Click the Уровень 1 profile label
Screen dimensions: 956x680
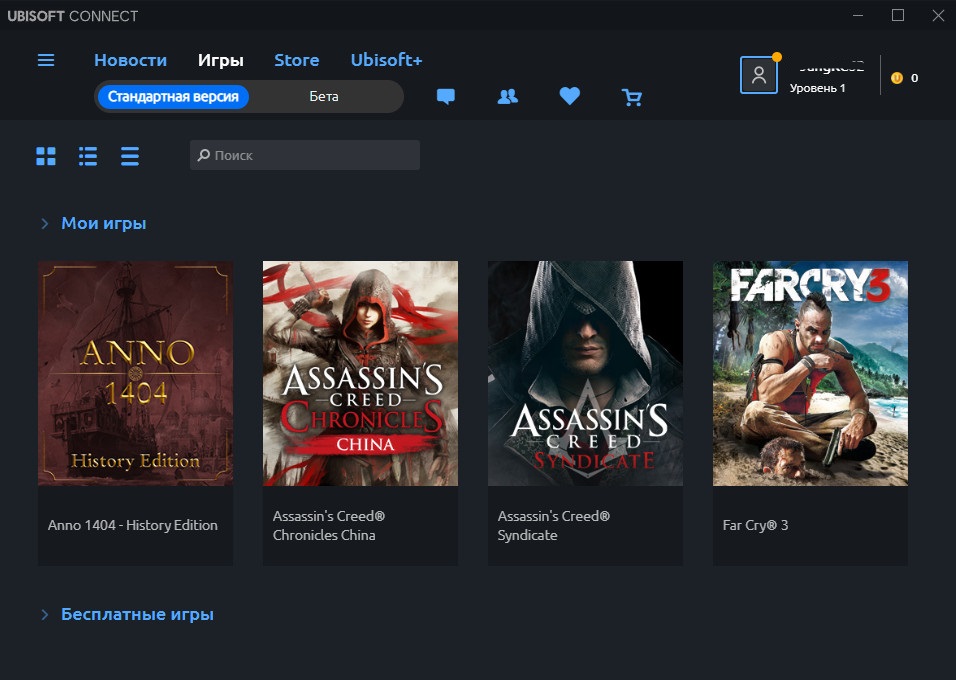click(x=818, y=88)
